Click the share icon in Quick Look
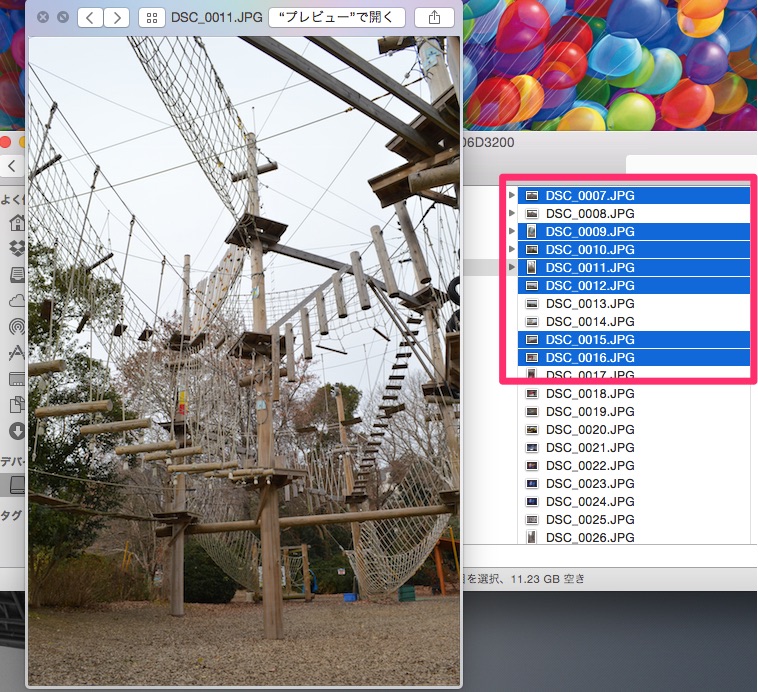This screenshot has height=692, width=758. pyautogui.click(x=433, y=17)
